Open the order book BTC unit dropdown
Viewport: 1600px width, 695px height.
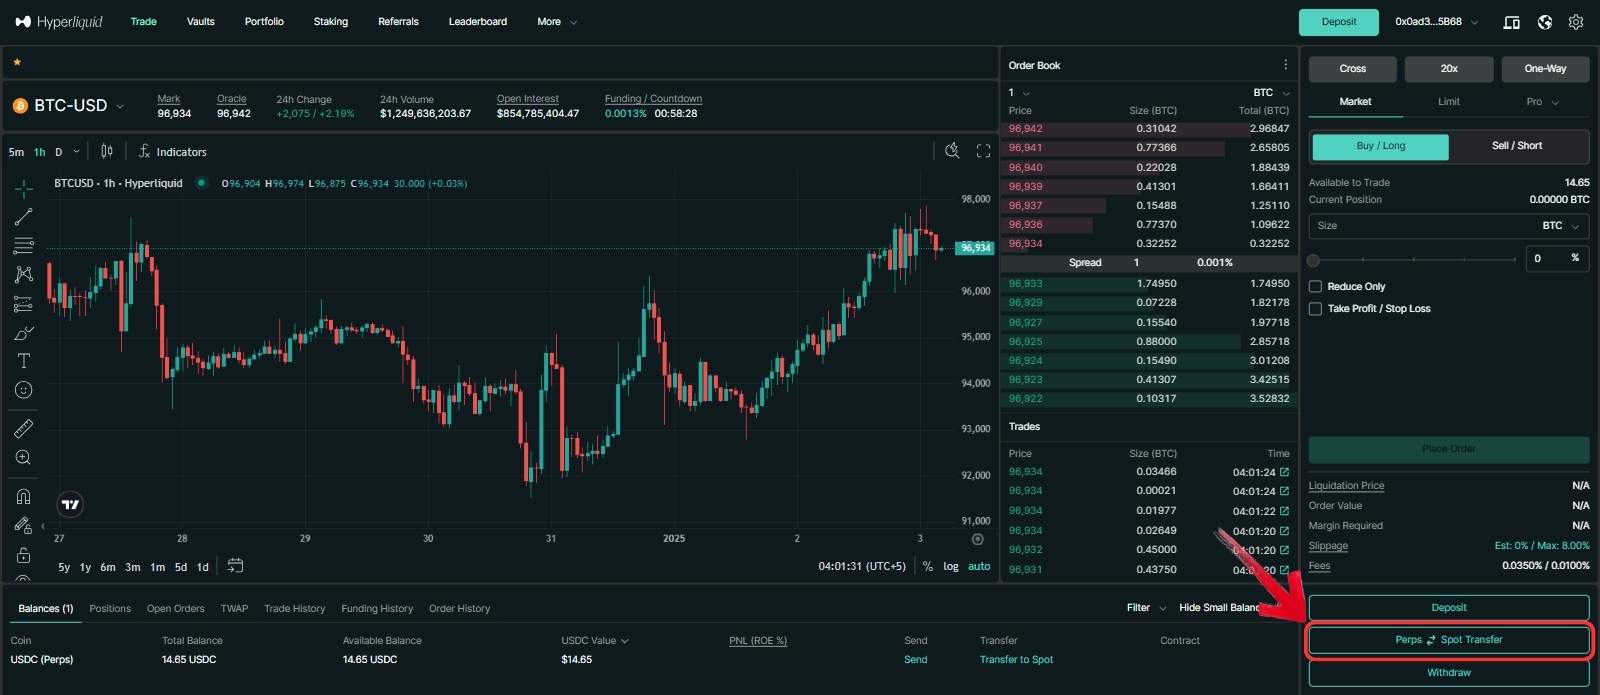click(1271, 92)
